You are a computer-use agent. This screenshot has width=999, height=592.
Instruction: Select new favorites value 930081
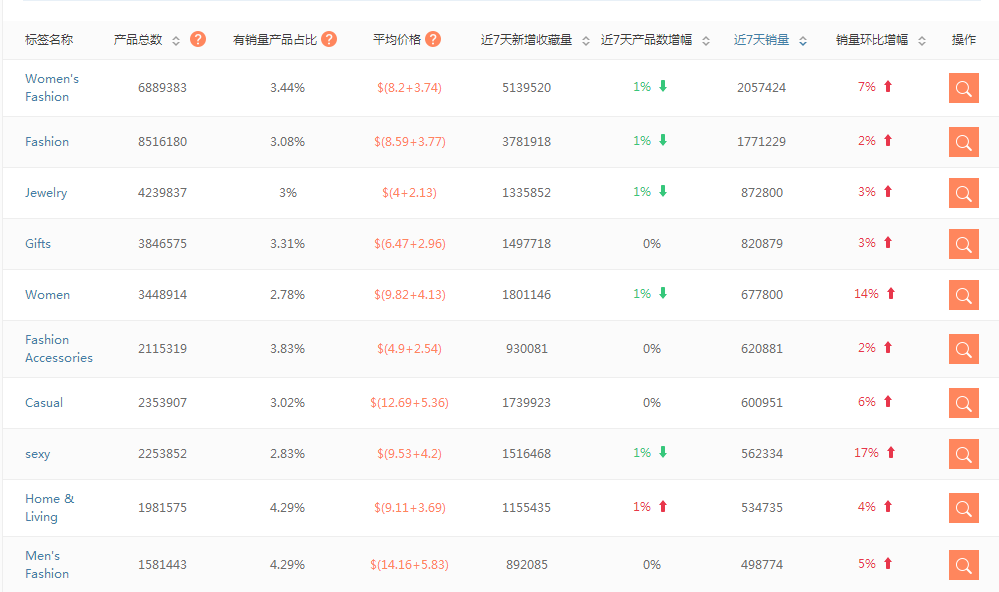pyautogui.click(x=526, y=349)
